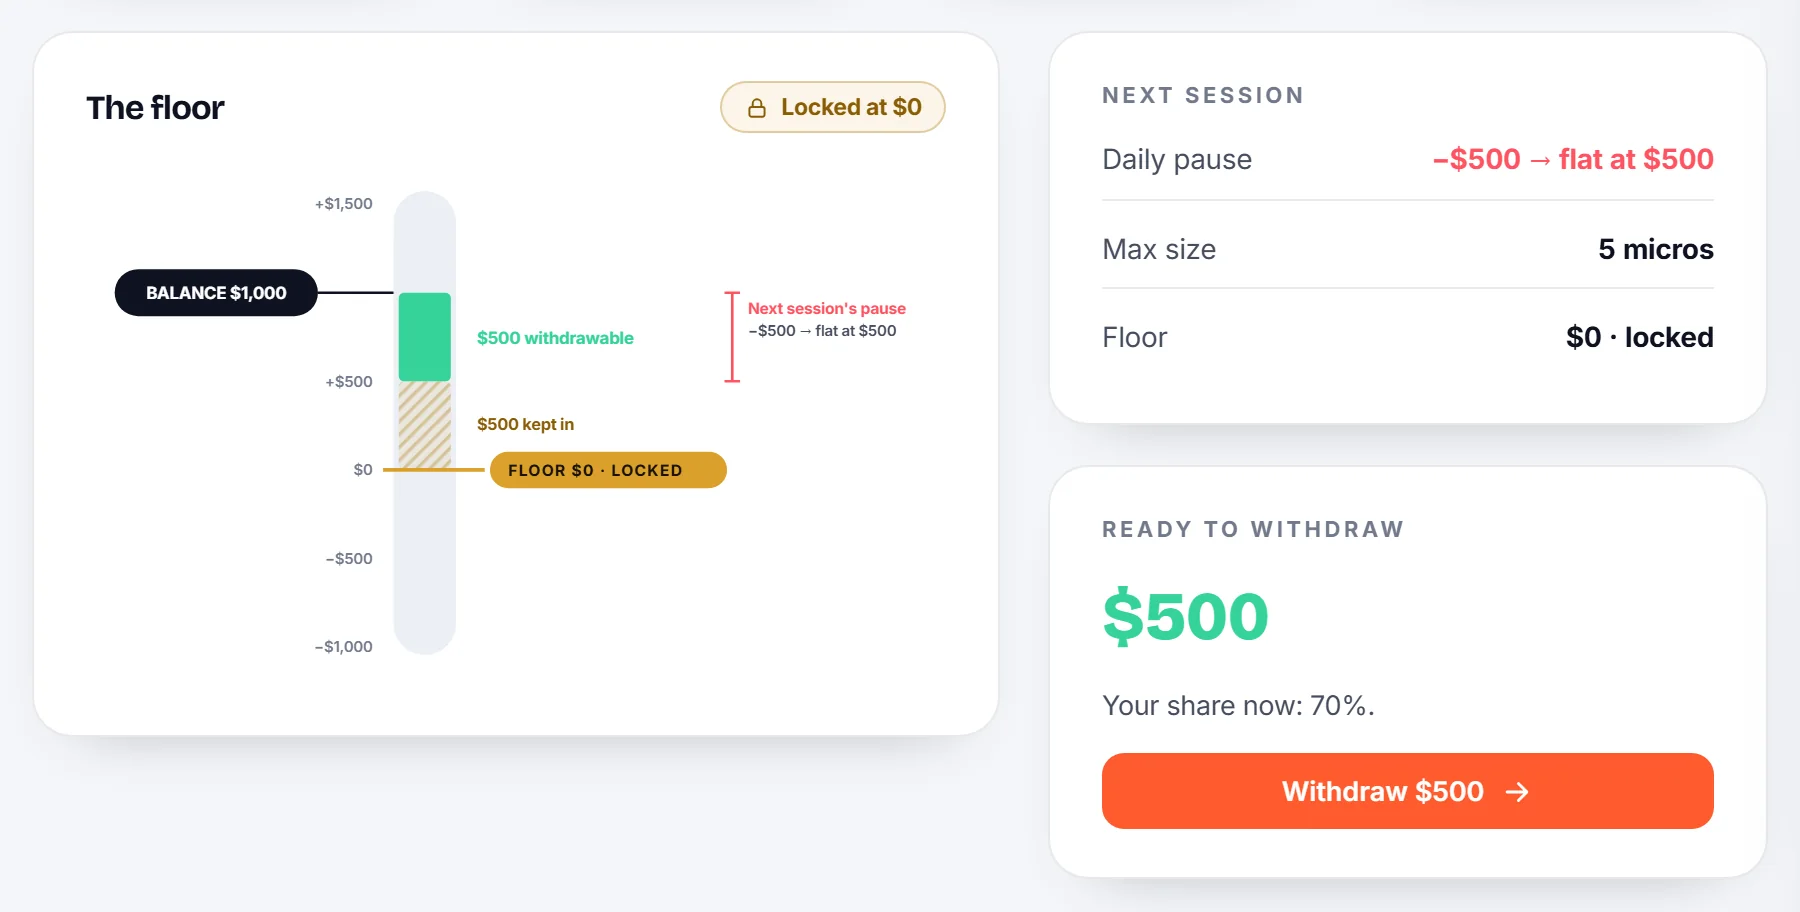Select the Daily pause row value
Screen dimensions: 1800x912
point(1572,159)
